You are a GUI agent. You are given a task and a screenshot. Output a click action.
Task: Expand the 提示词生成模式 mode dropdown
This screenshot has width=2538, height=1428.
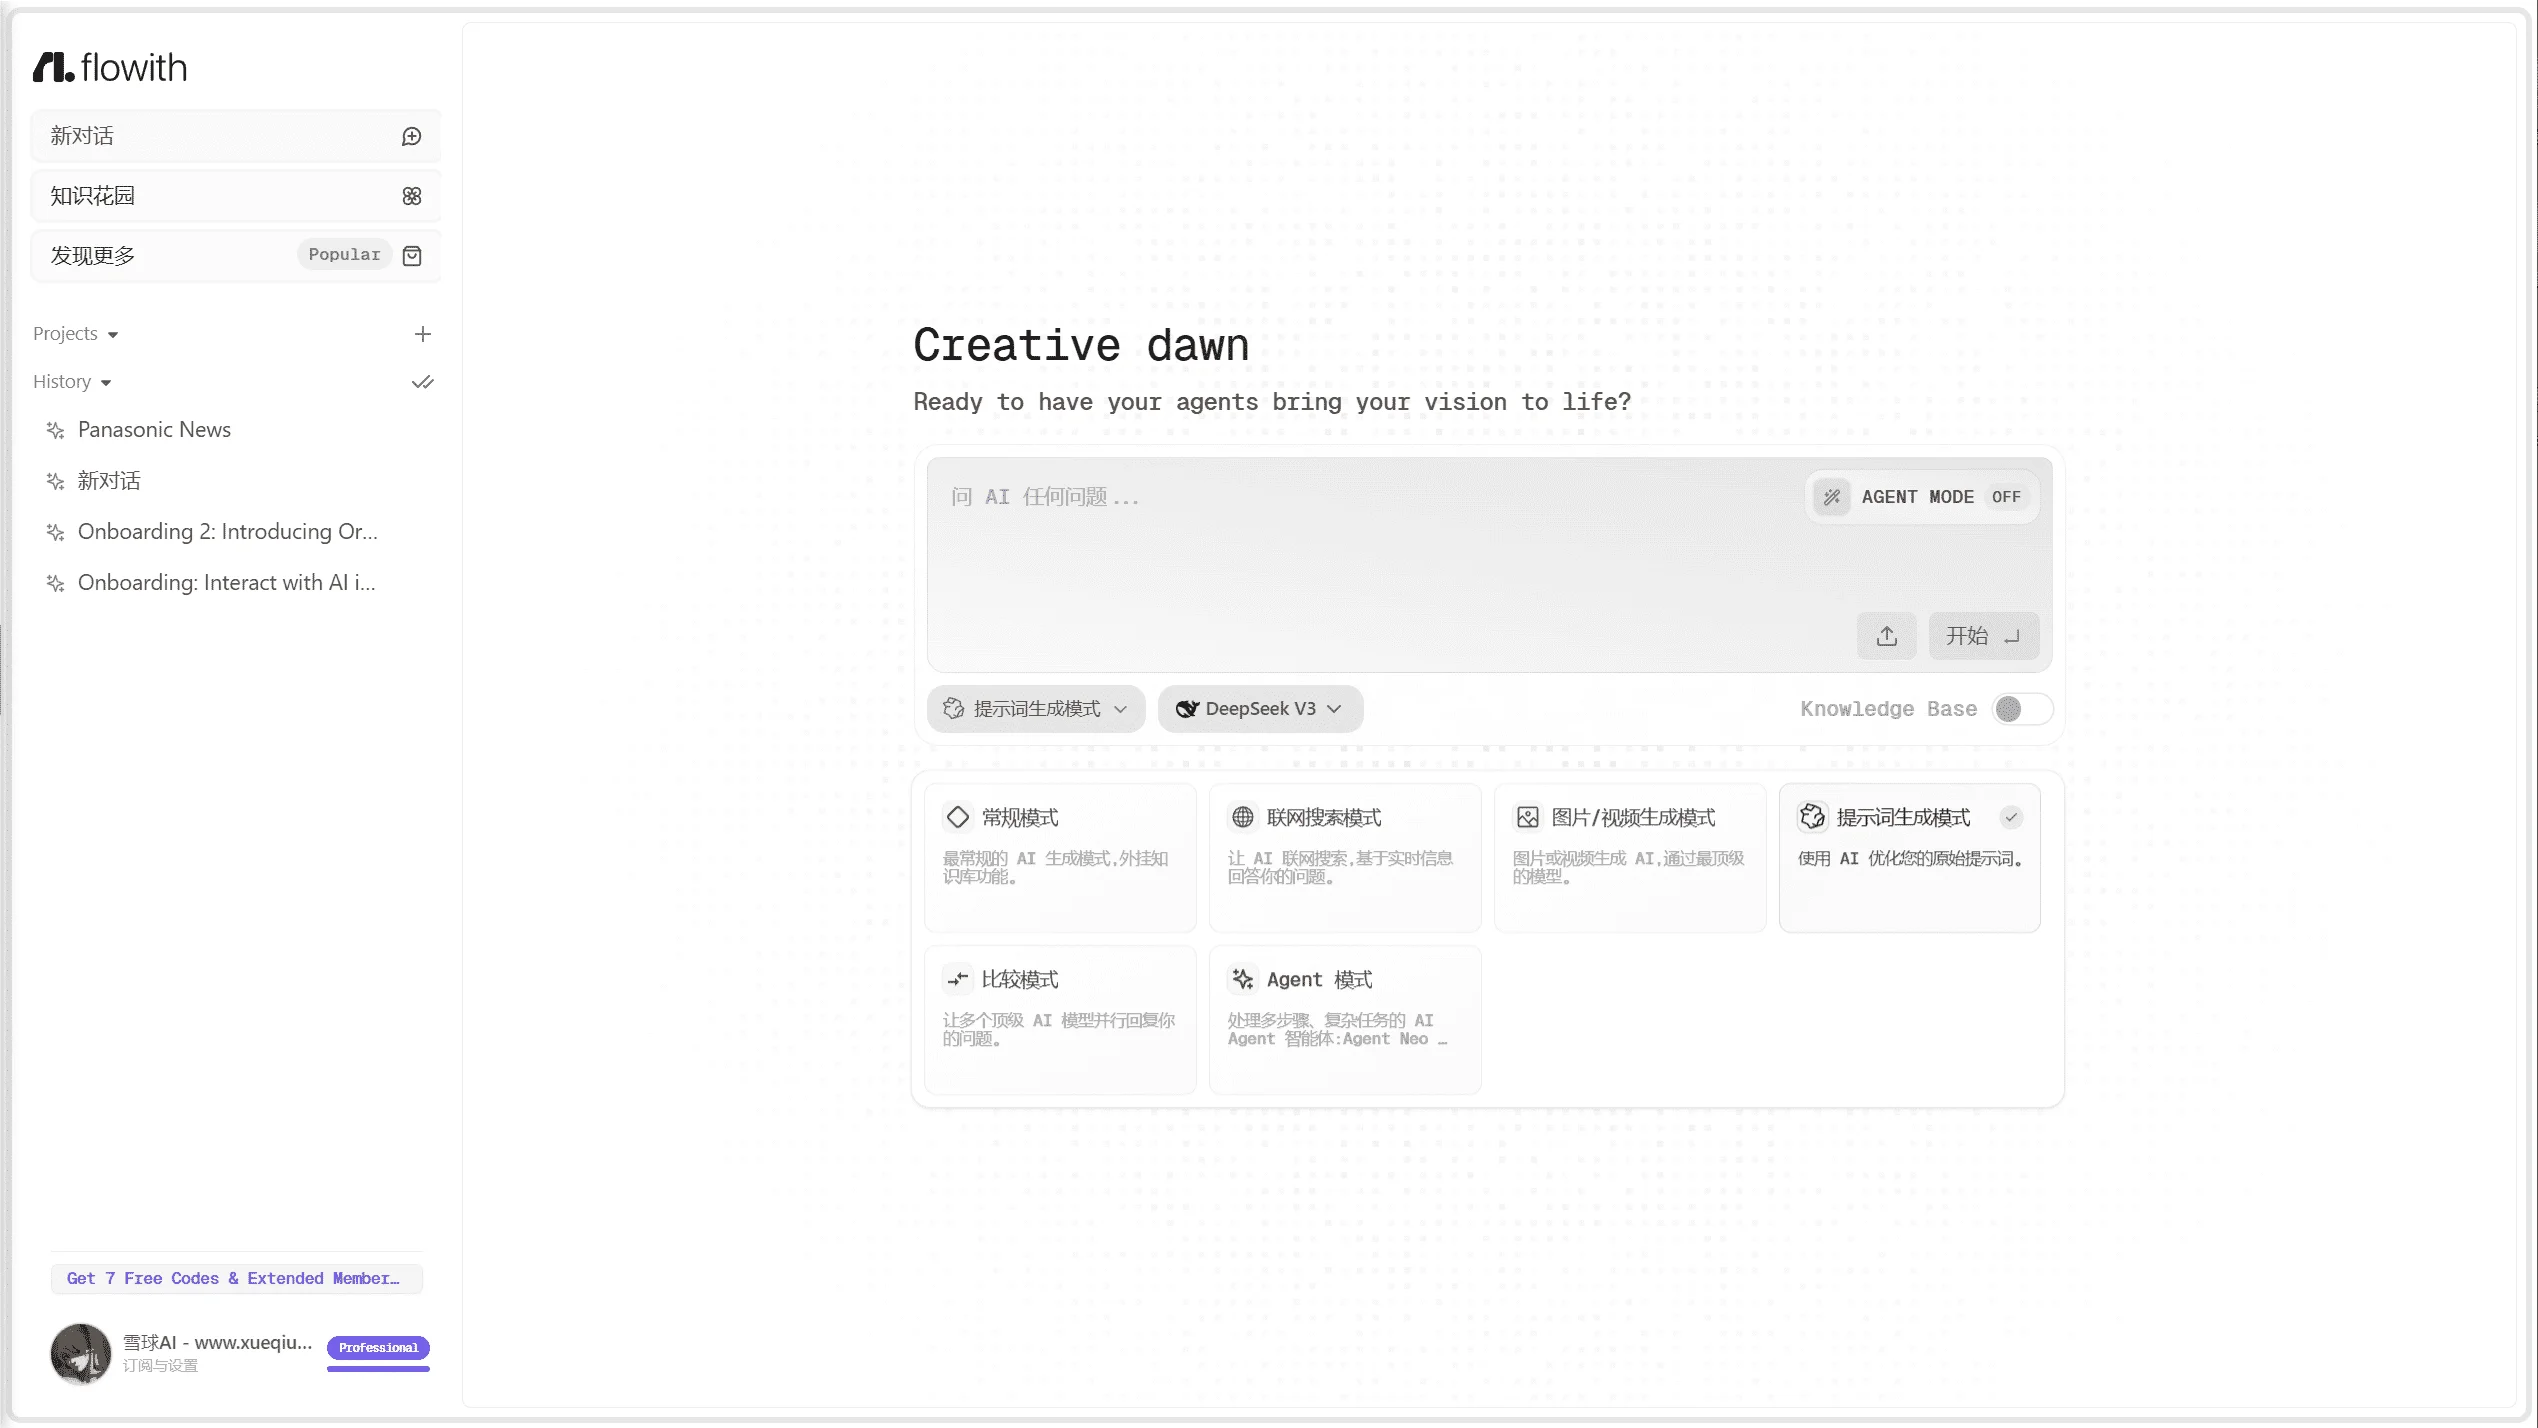1035,709
